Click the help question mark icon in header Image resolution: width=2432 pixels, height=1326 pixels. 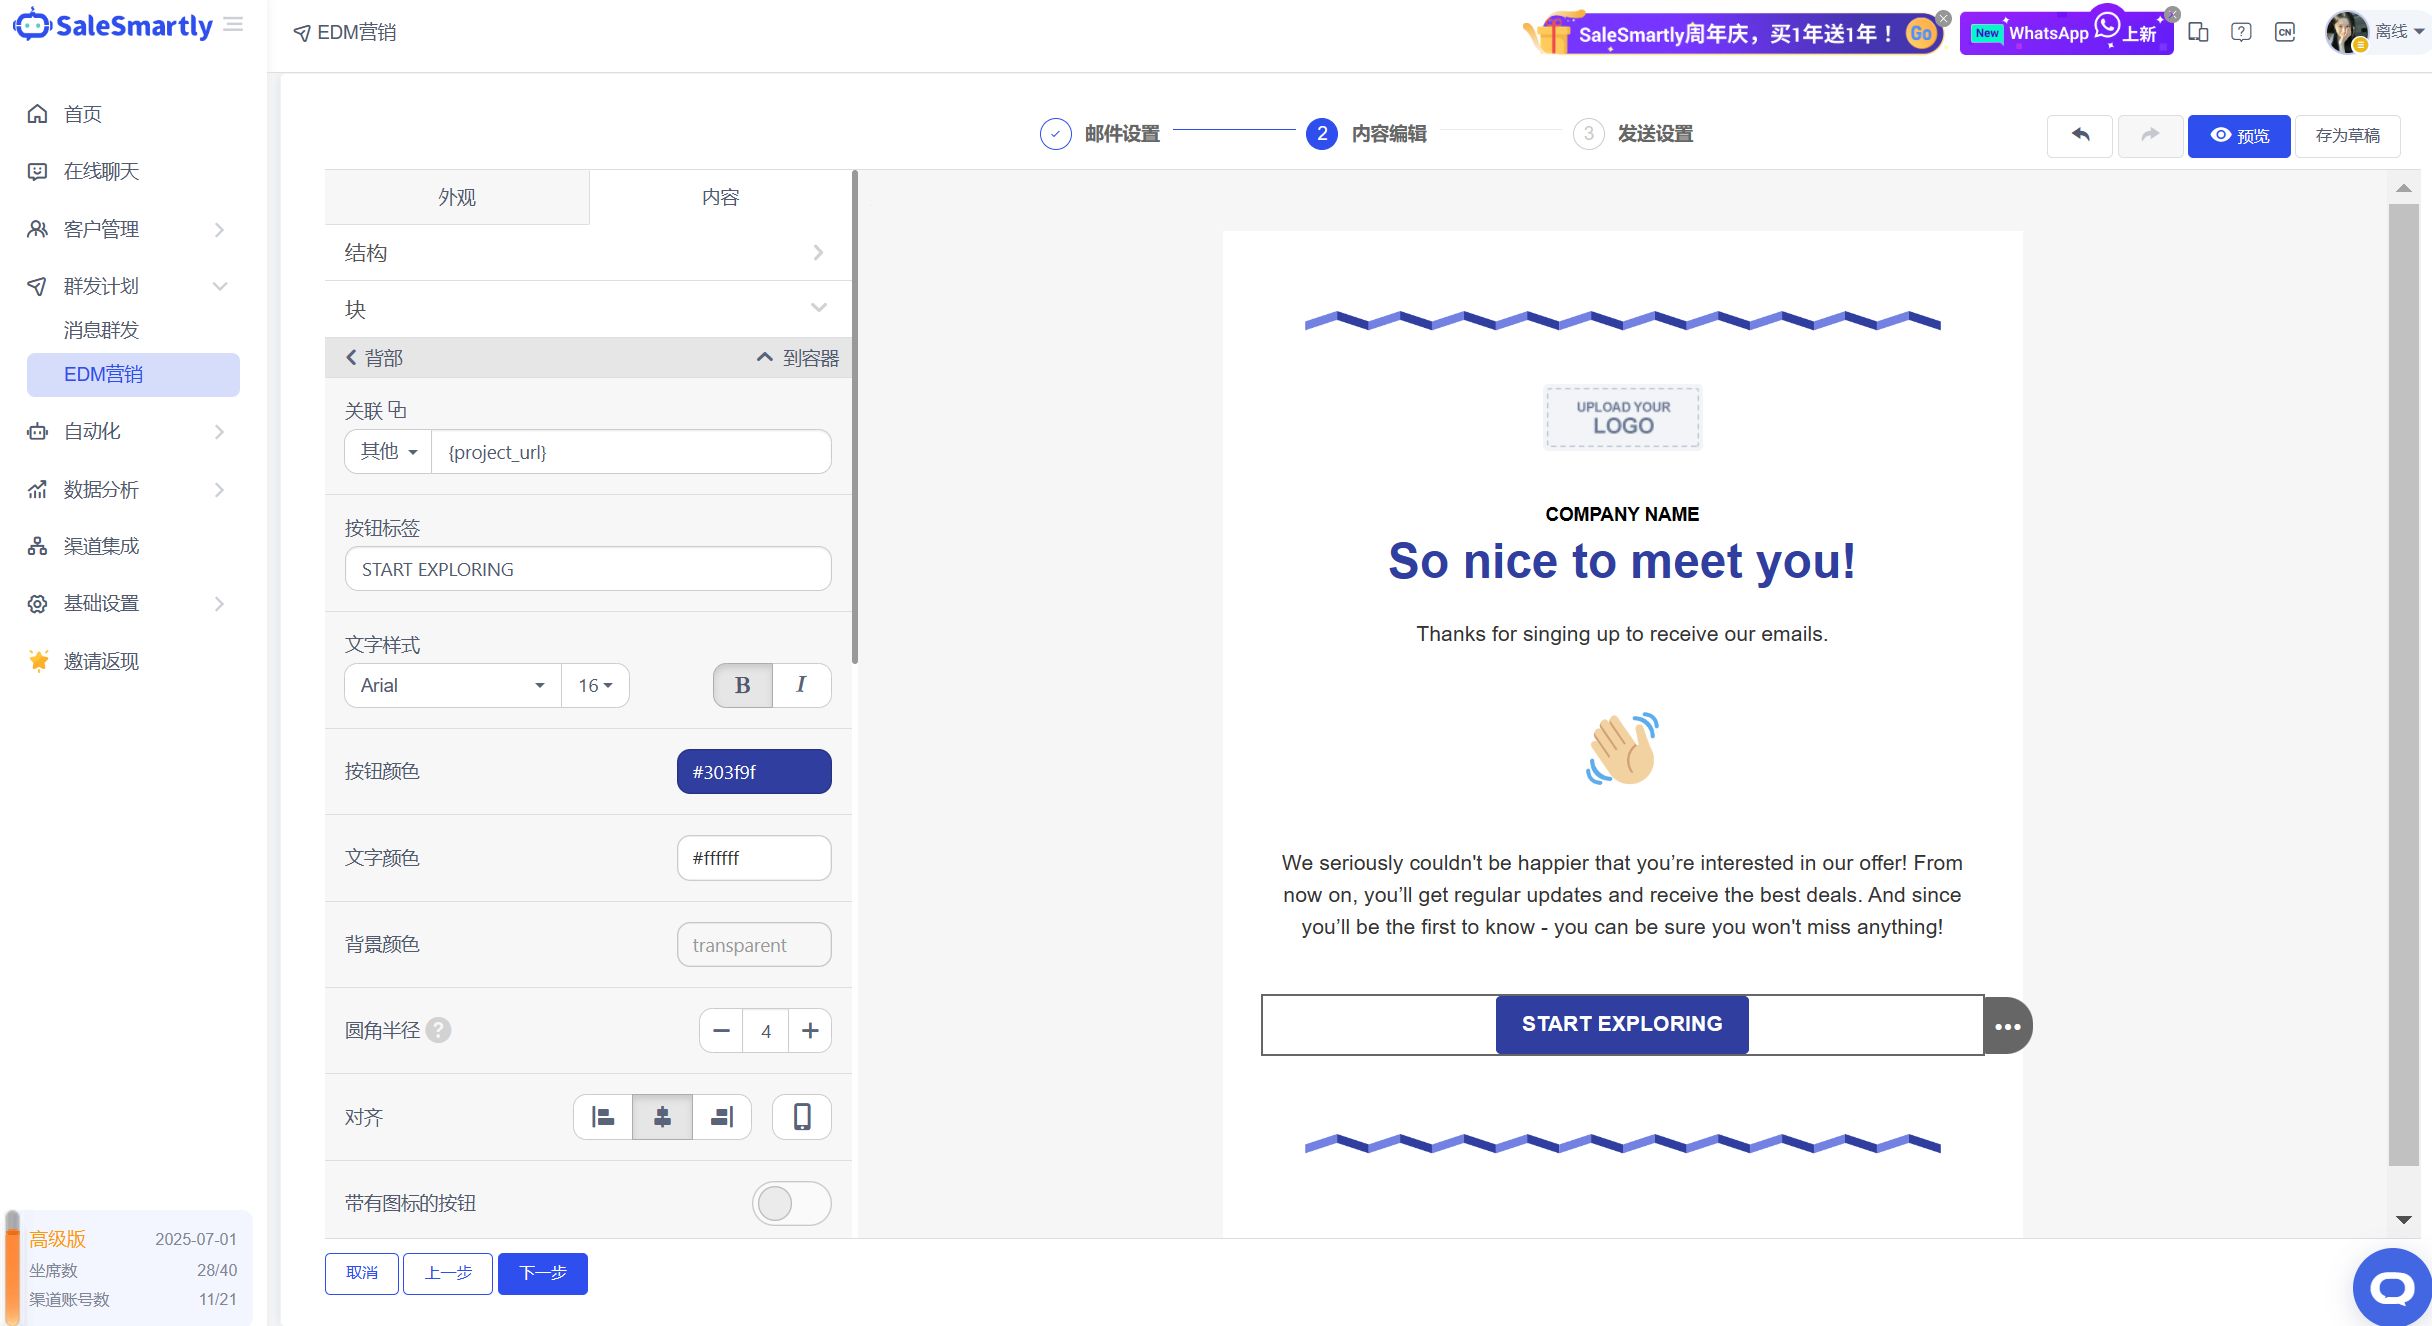click(2241, 32)
